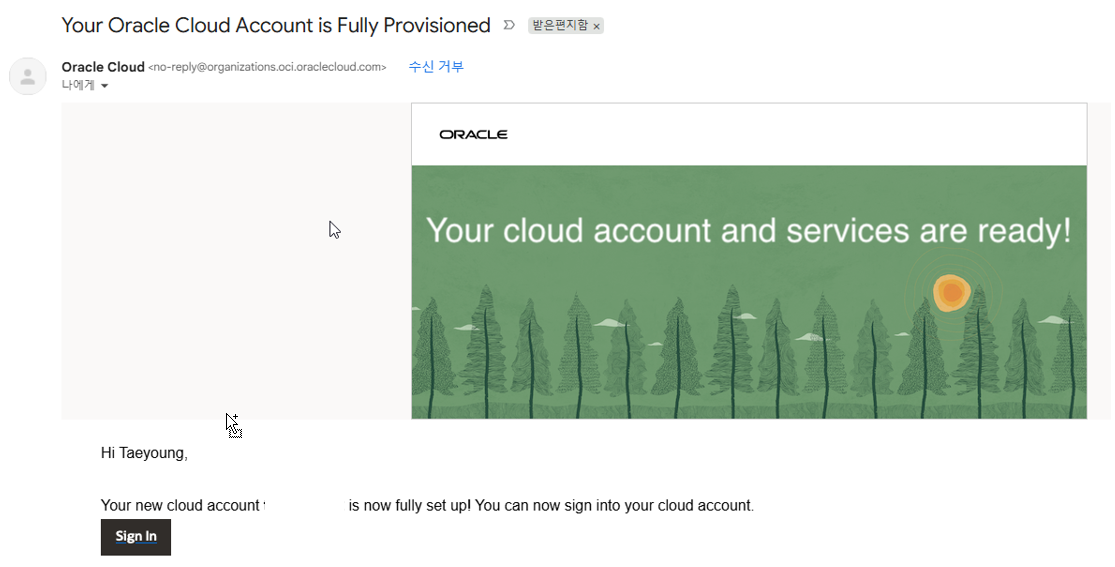Screen dimensions: 1115x567
Task: Click the Sign In button
Action: (136, 537)
